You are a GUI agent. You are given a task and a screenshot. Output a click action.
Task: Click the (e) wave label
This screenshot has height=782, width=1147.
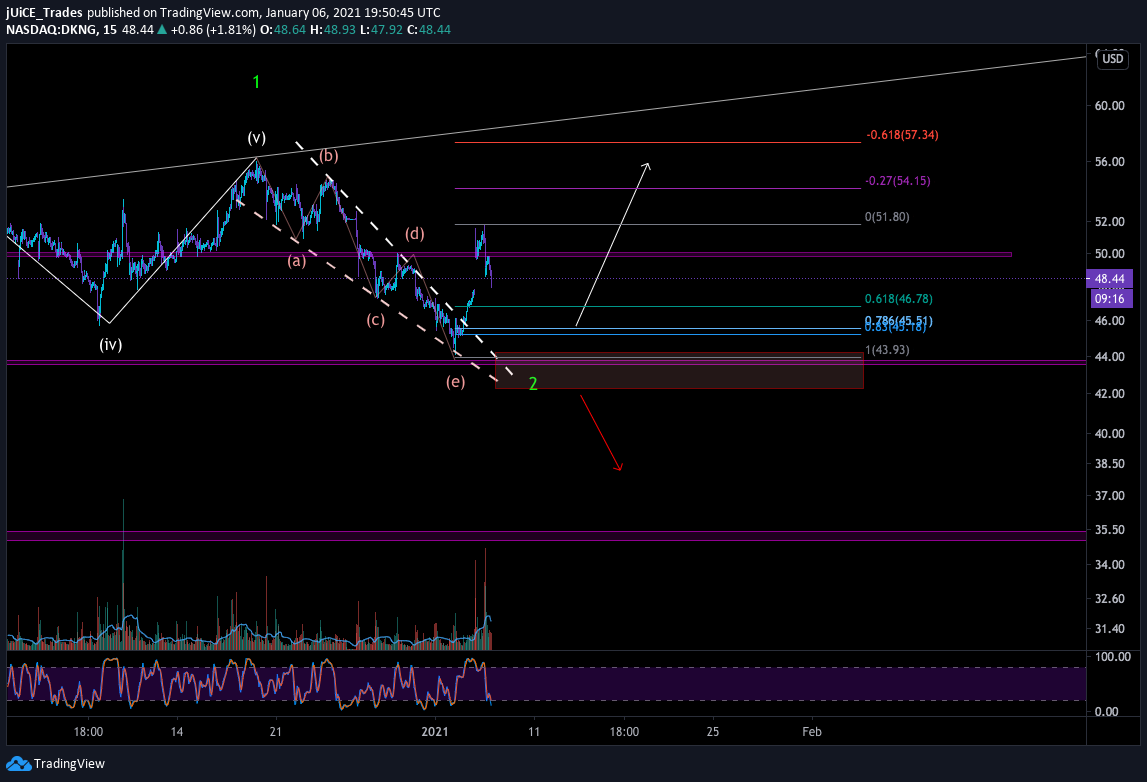tap(456, 382)
